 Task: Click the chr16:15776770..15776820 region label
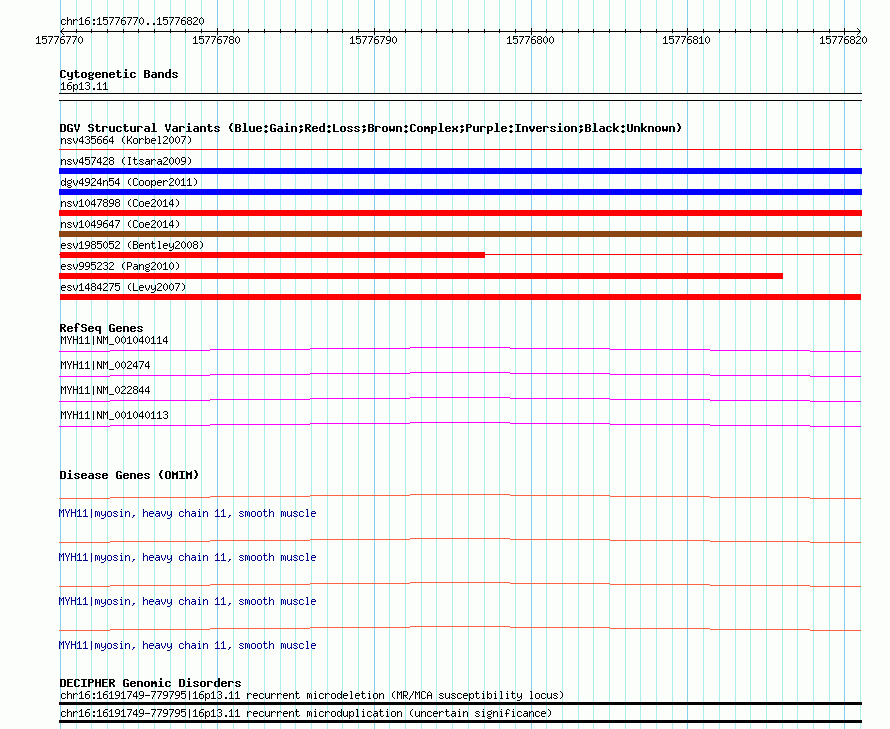point(132,22)
